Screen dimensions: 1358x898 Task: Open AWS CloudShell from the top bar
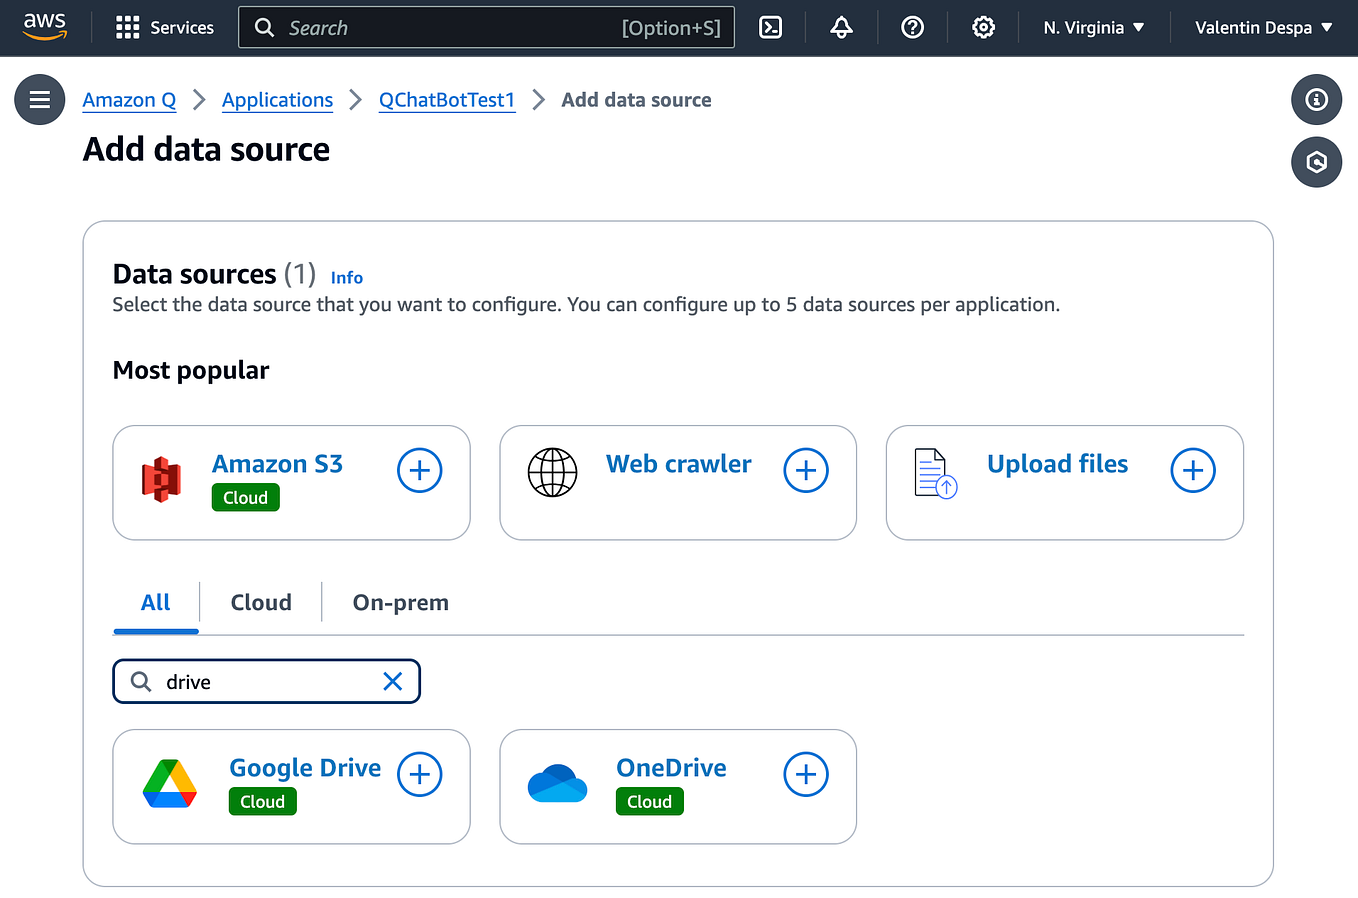[x=770, y=27]
